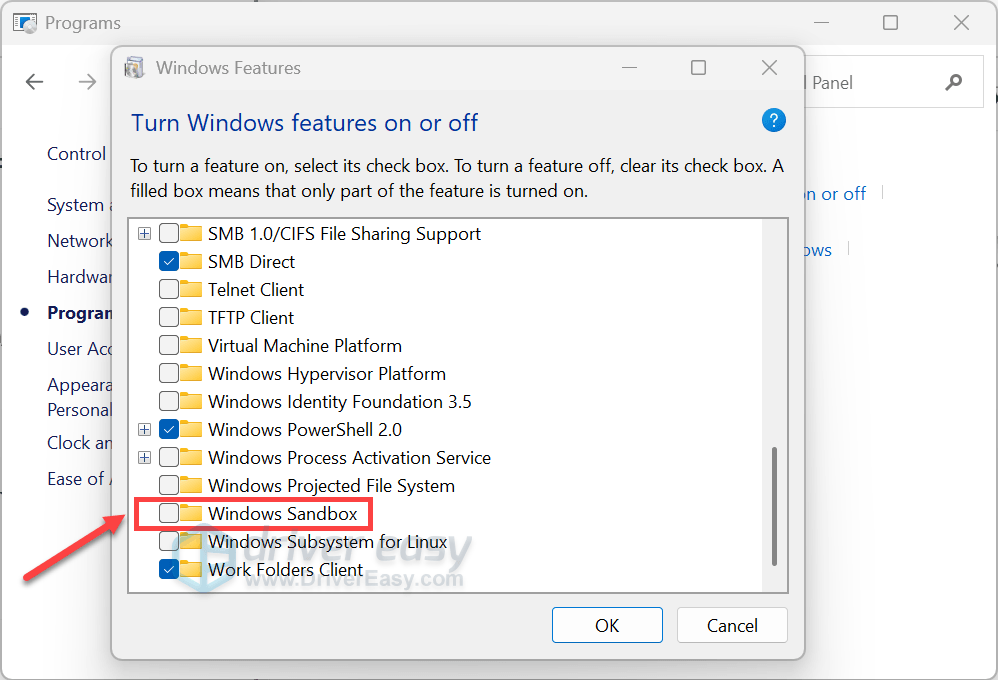Viewport: 998px width, 680px height.
Task: Maximize the Windows Features dialog
Action: [698, 67]
